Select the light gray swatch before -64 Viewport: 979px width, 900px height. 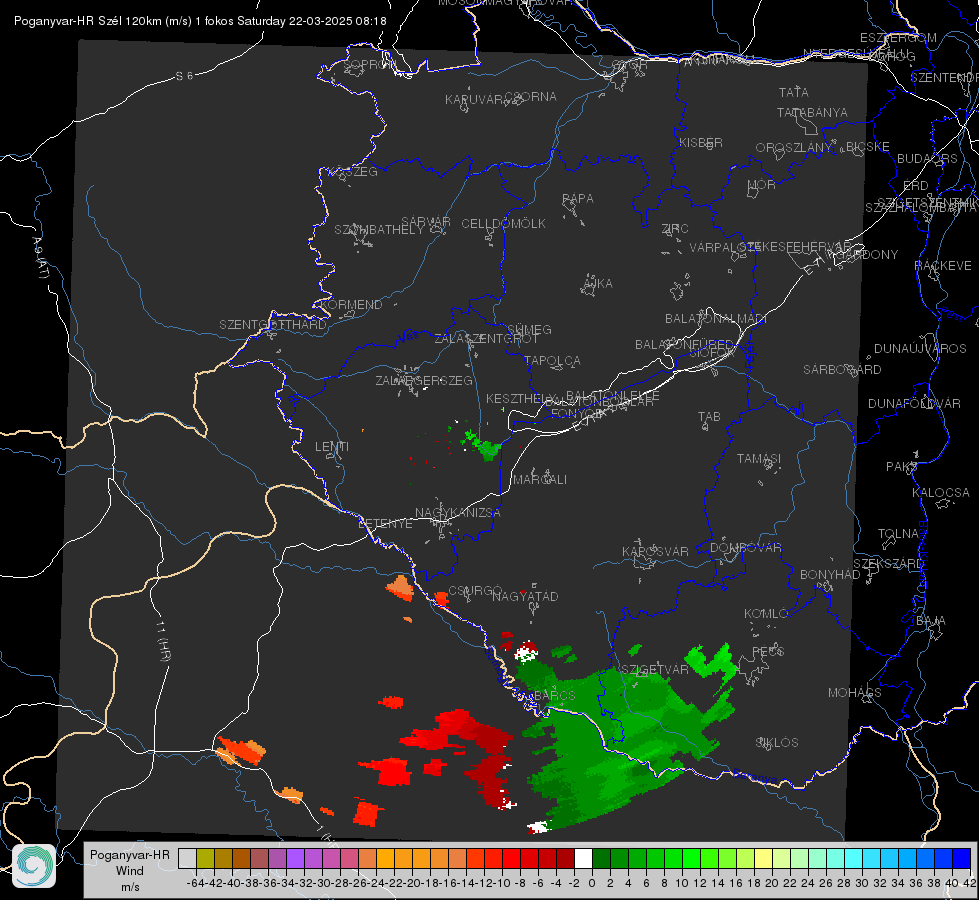(x=187, y=858)
